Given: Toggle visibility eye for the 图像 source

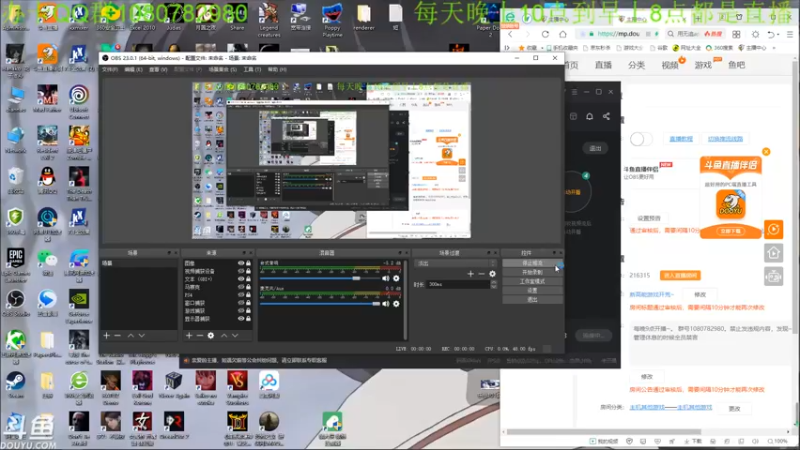Looking at the screenshot, I should point(241,263).
